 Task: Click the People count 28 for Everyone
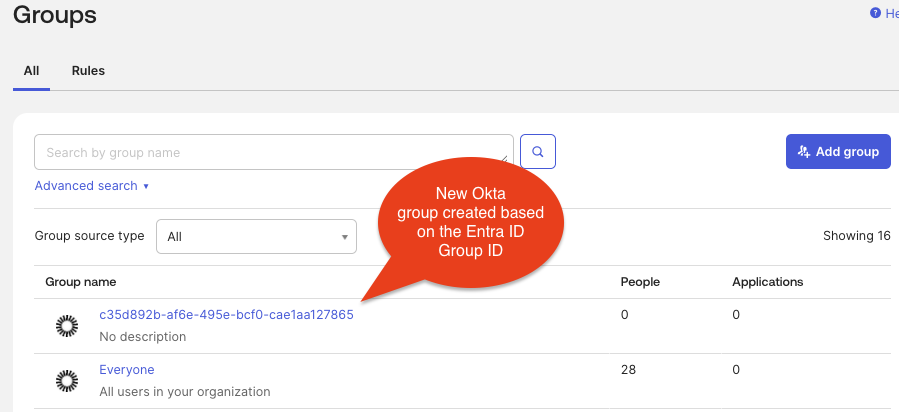pyautogui.click(x=628, y=370)
